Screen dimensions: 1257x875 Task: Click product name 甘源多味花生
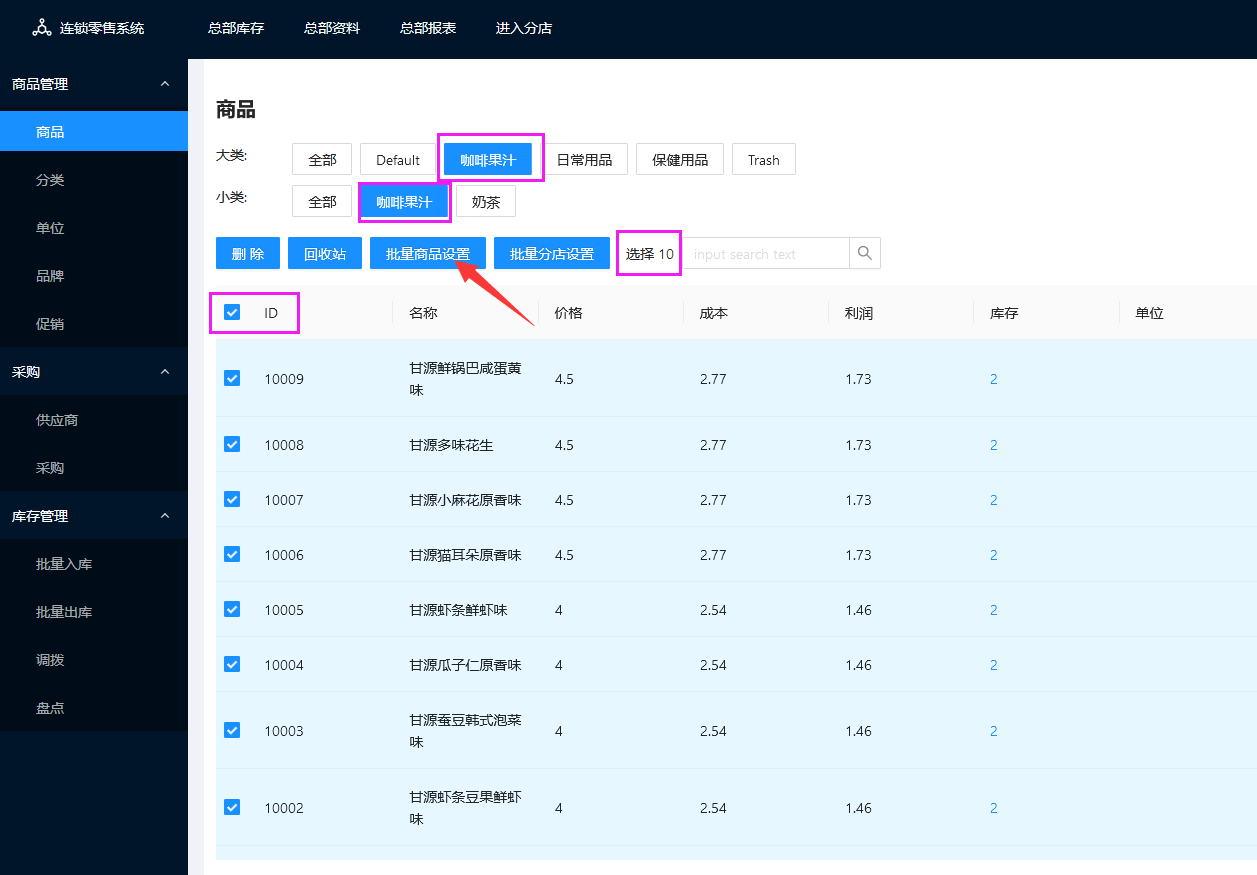click(451, 444)
